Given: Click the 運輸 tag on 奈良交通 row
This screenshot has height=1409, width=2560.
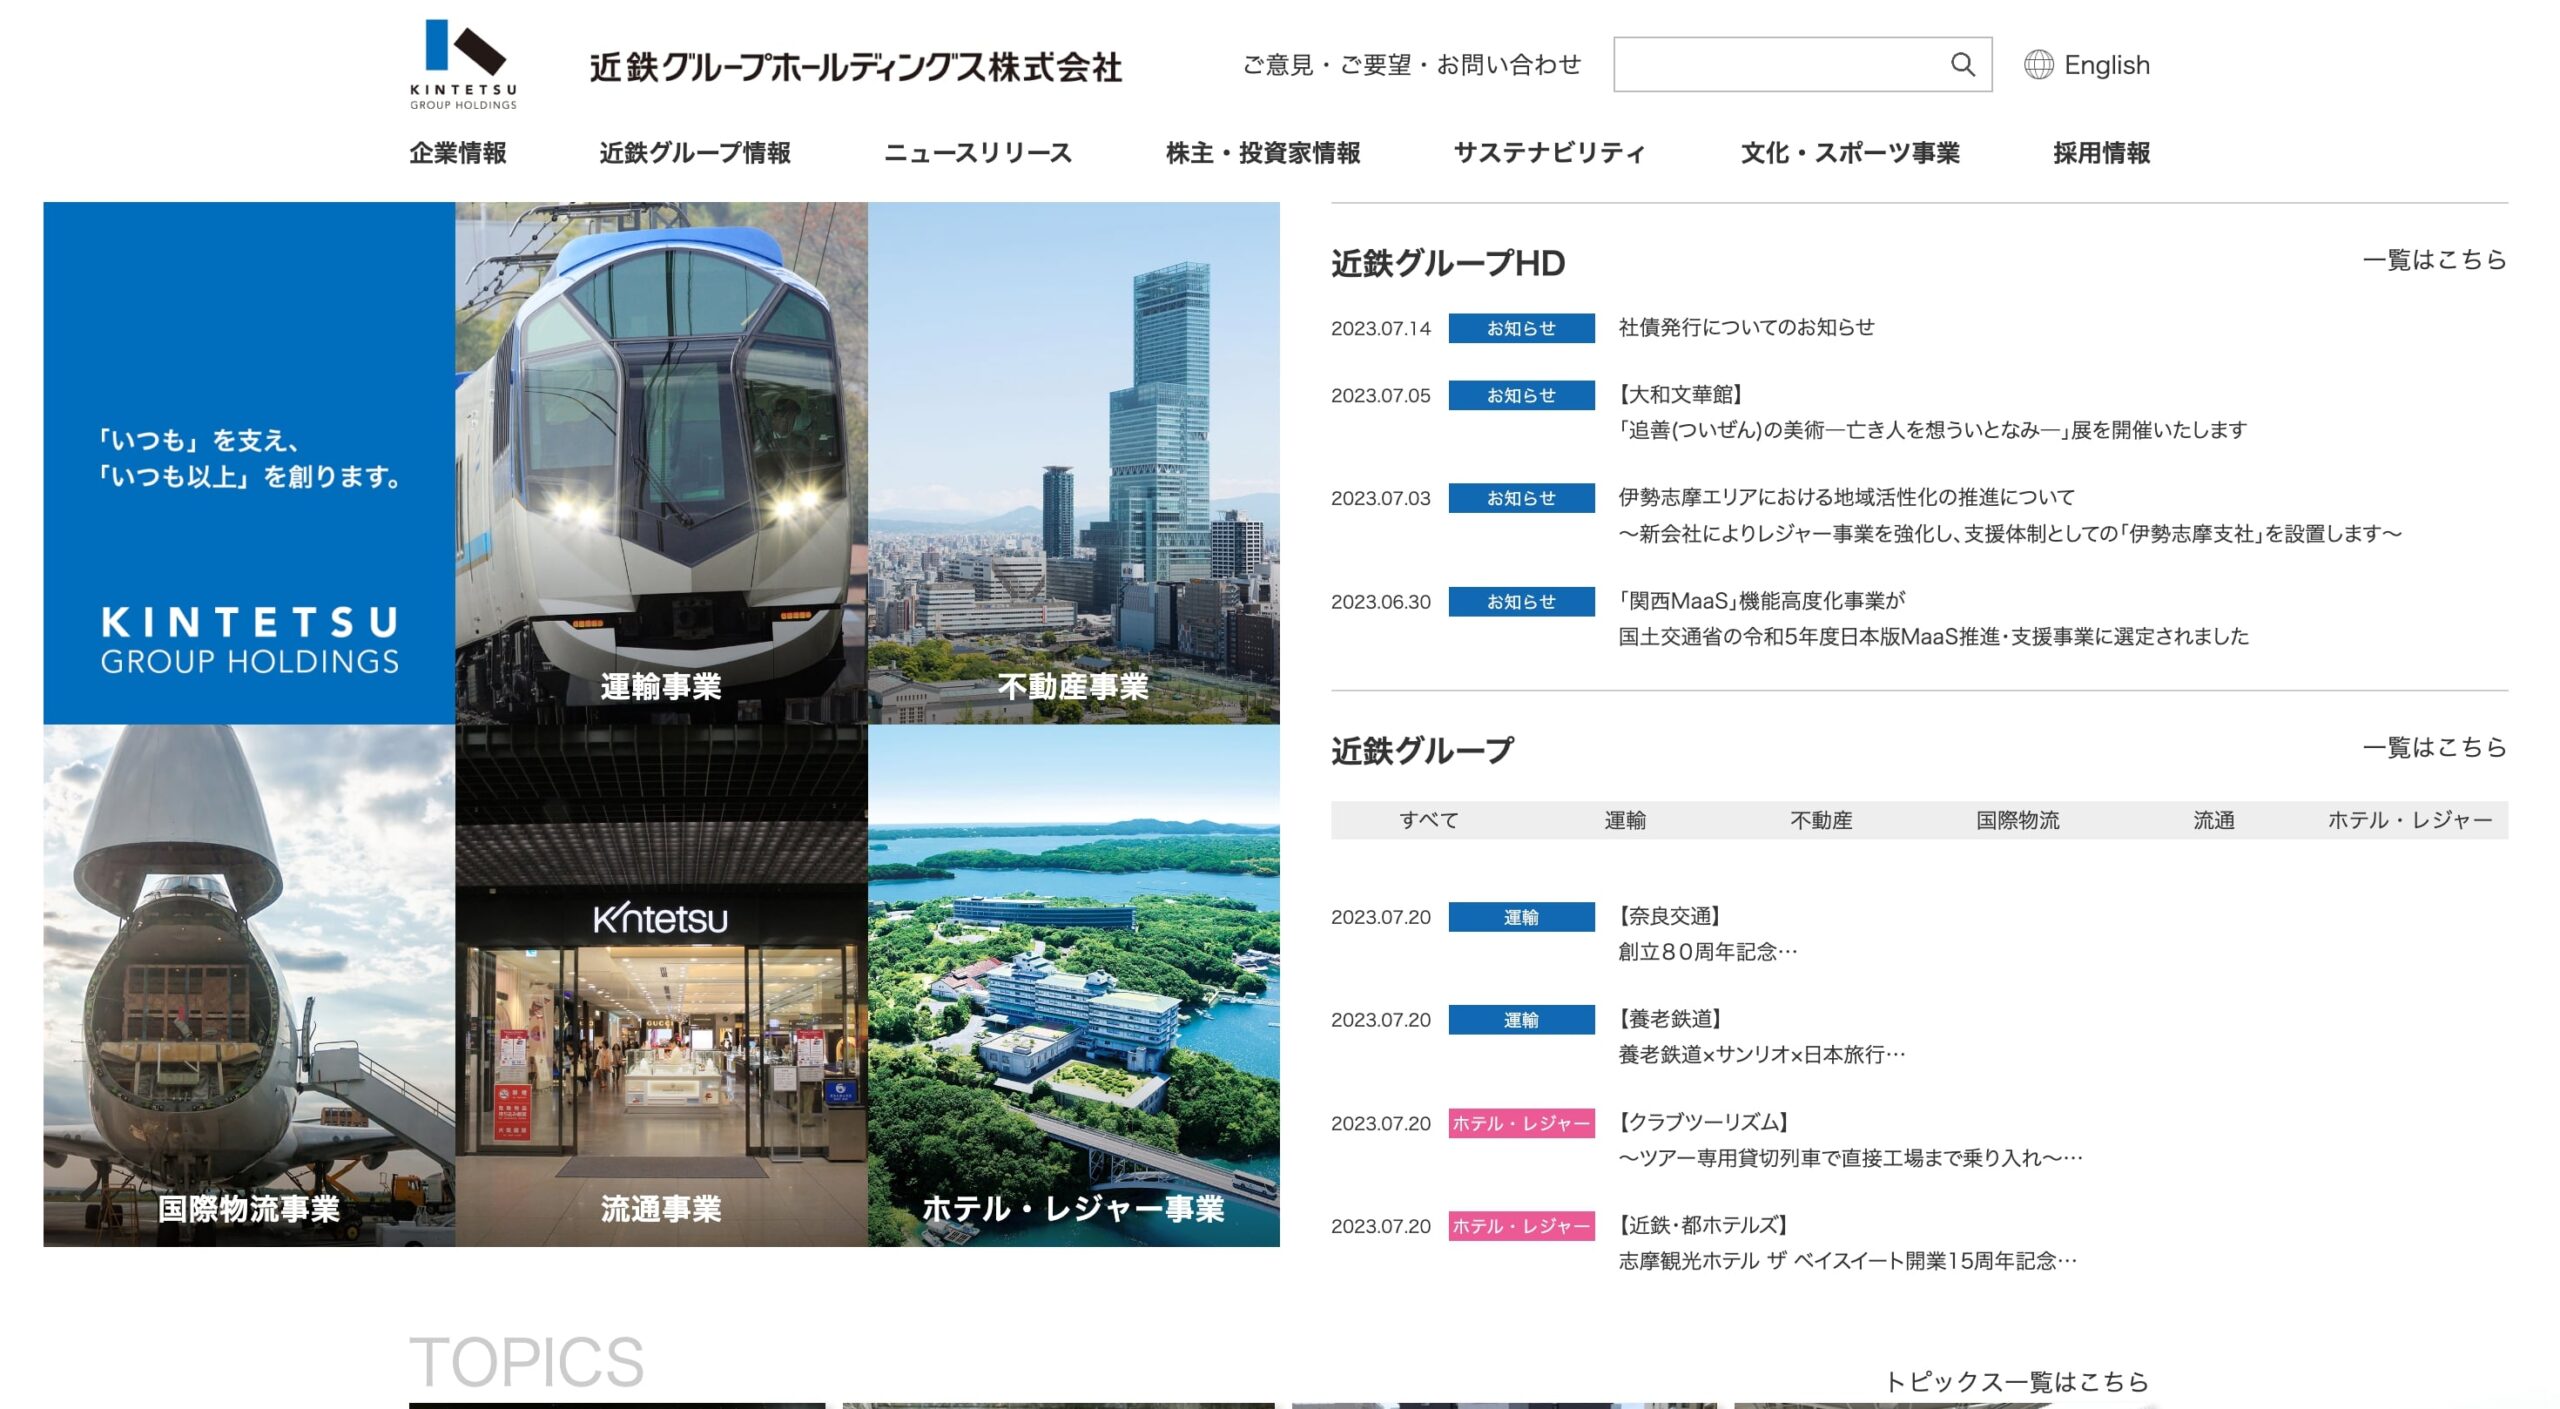Looking at the screenshot, I should (x=1521, y=917).
